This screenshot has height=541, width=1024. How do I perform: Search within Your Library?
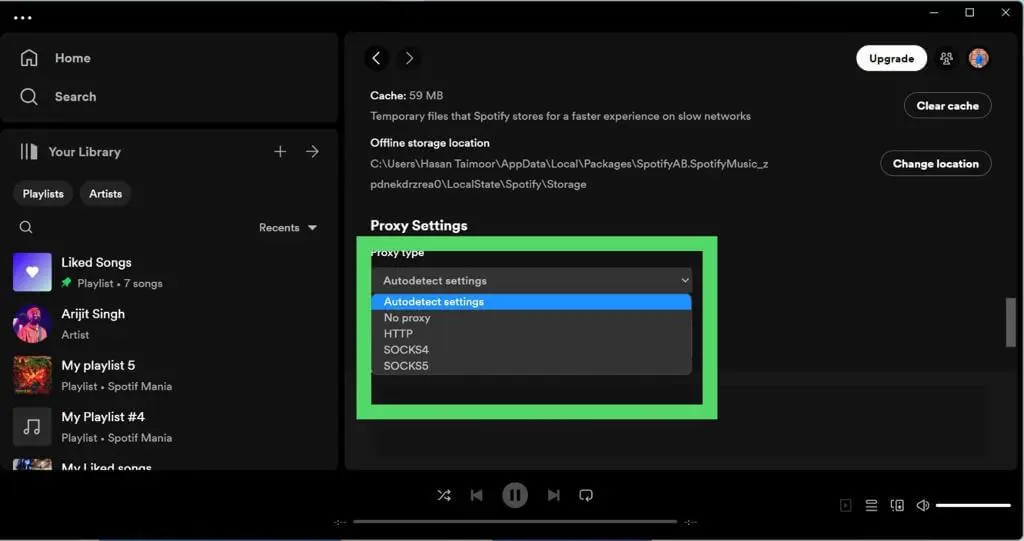(26, 227)
